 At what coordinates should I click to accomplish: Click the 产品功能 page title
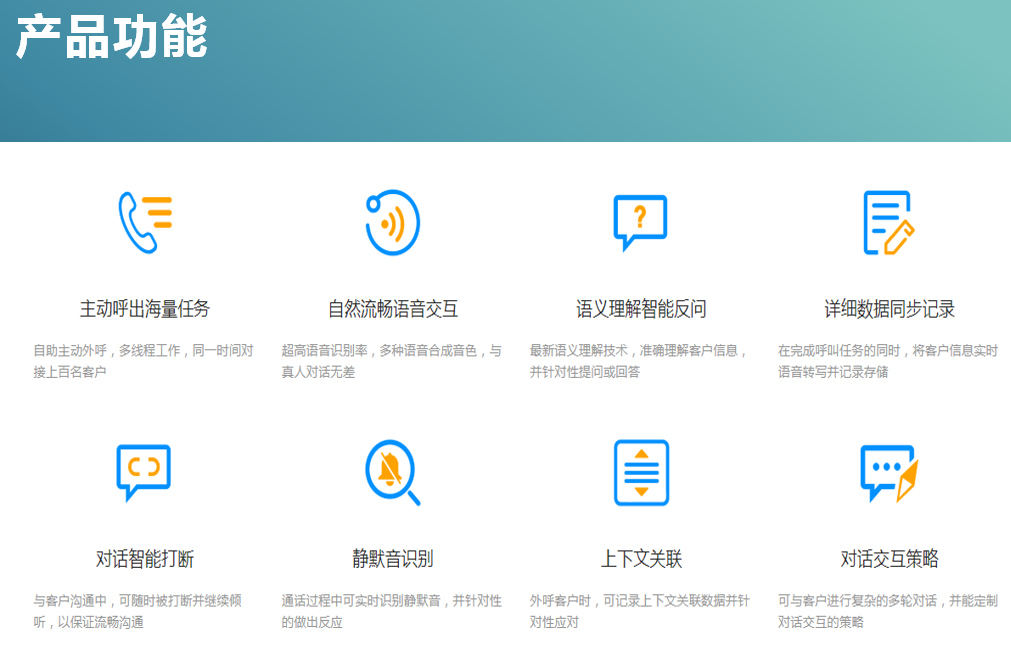tap(112, 37)
